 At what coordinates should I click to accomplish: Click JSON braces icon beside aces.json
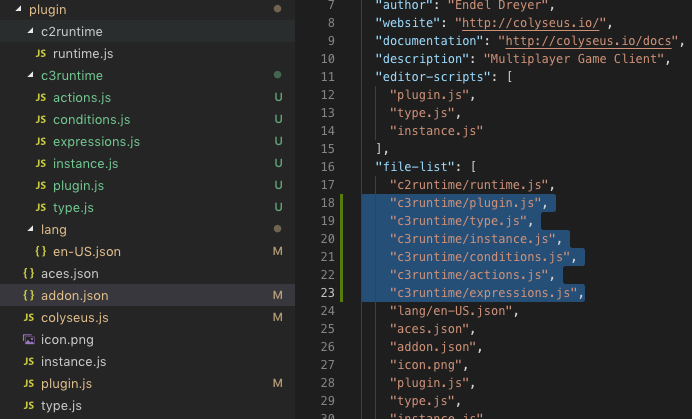tap(29, 273)
